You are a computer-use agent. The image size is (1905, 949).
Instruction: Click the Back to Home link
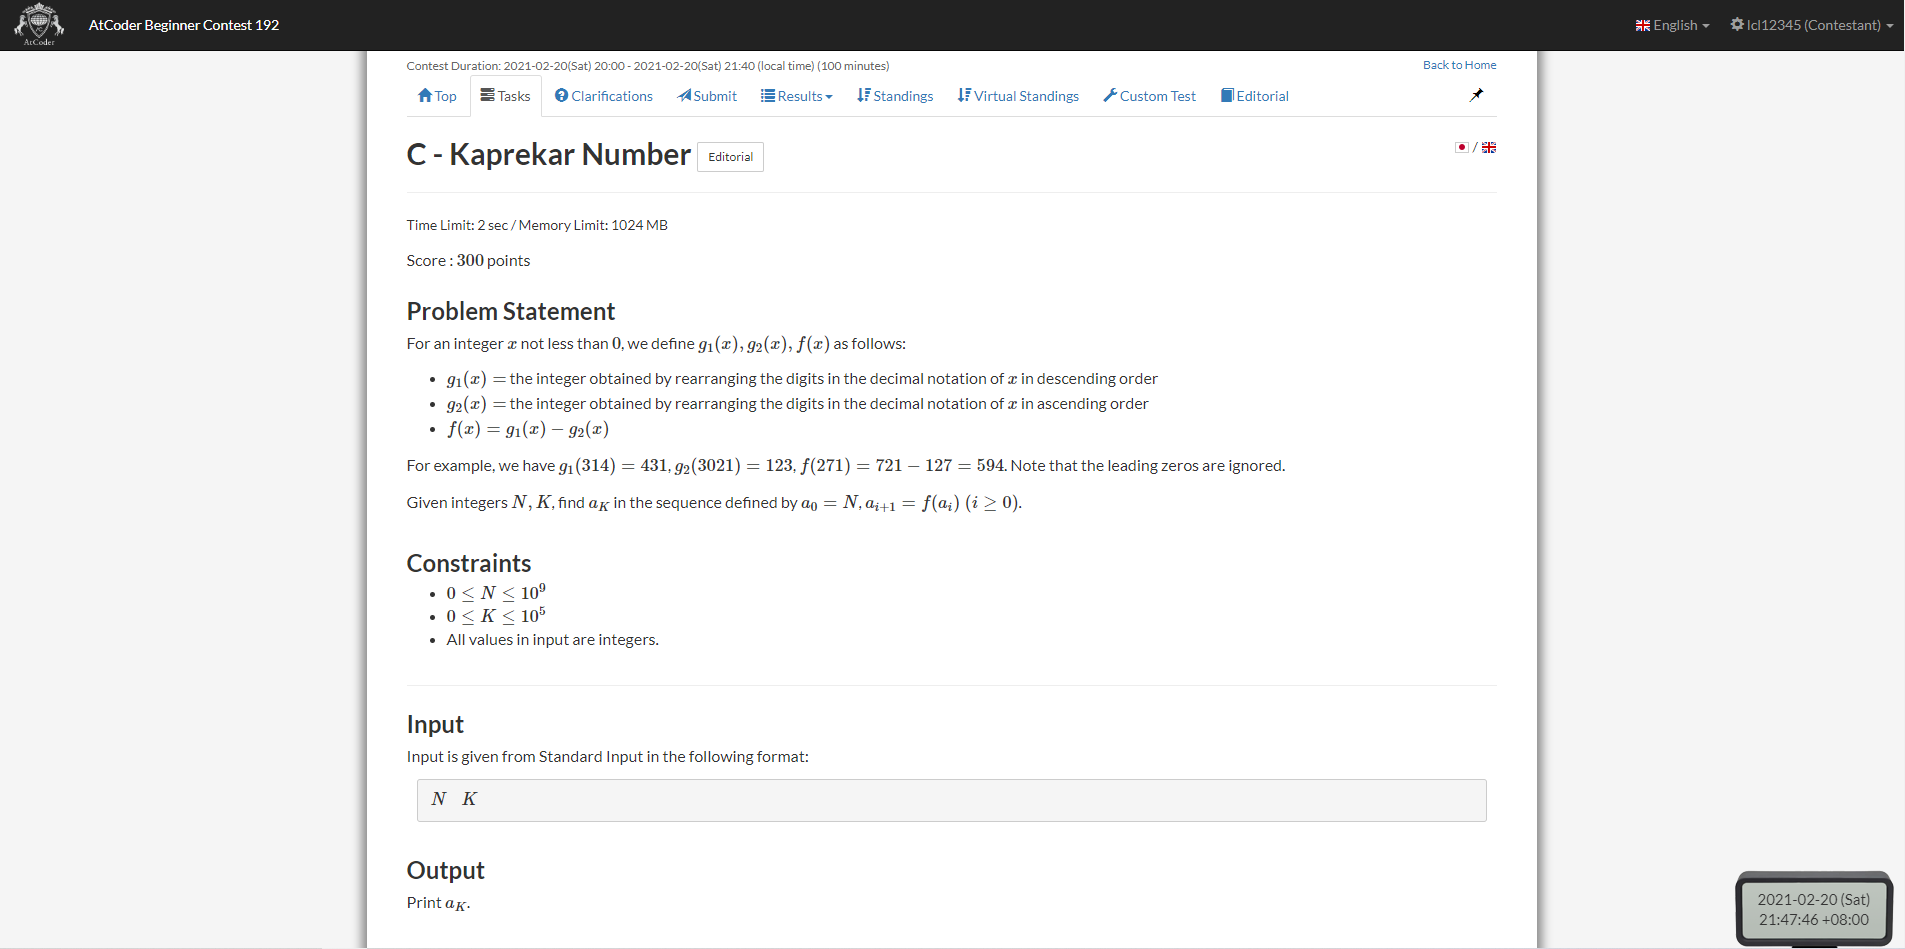click(x=1459, y=65)
